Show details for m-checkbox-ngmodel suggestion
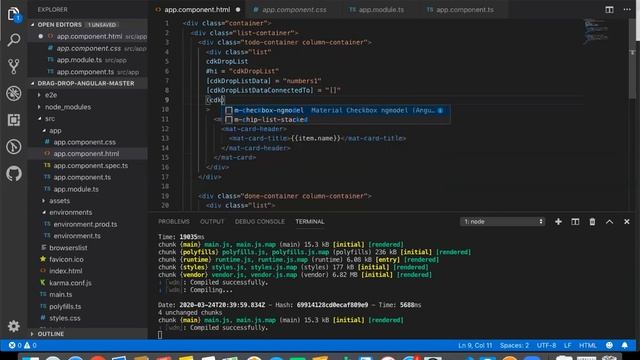 (441, 110)
